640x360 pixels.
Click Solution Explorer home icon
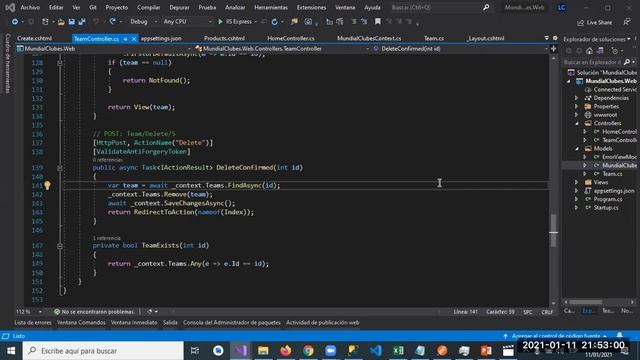[589, 51]
